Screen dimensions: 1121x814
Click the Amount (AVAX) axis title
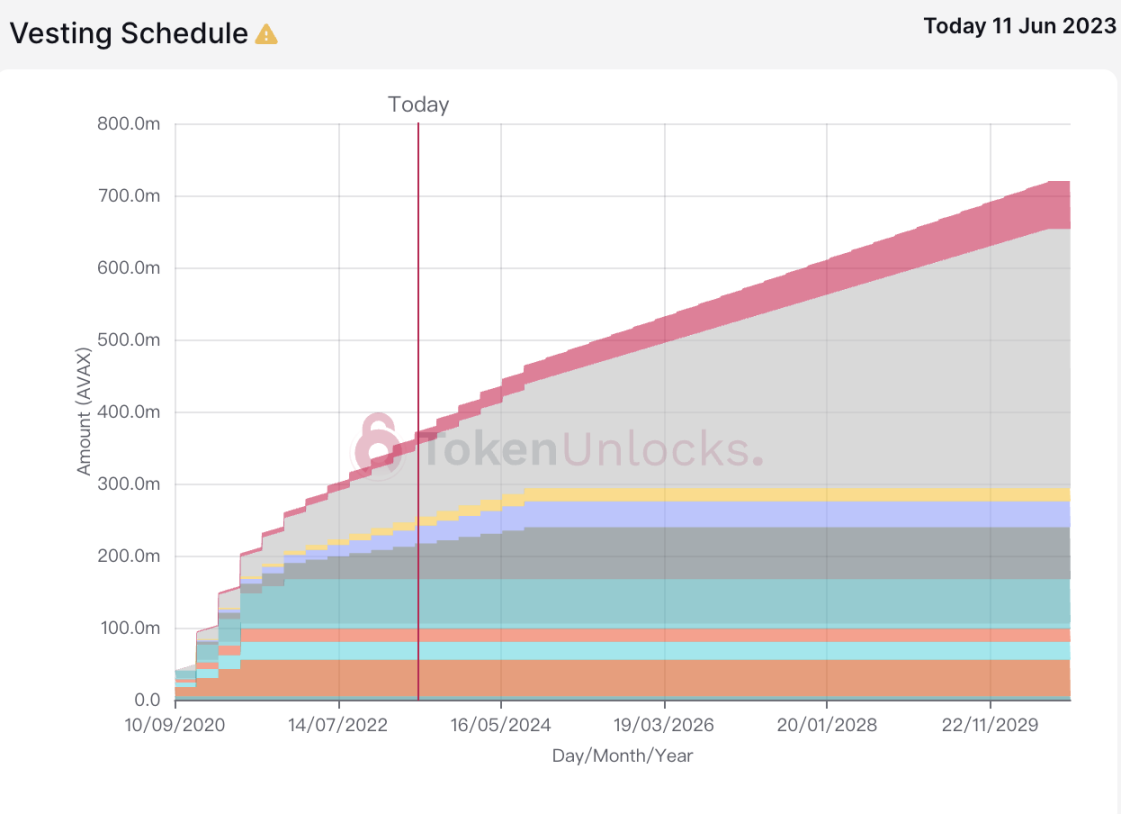point(84,411)
